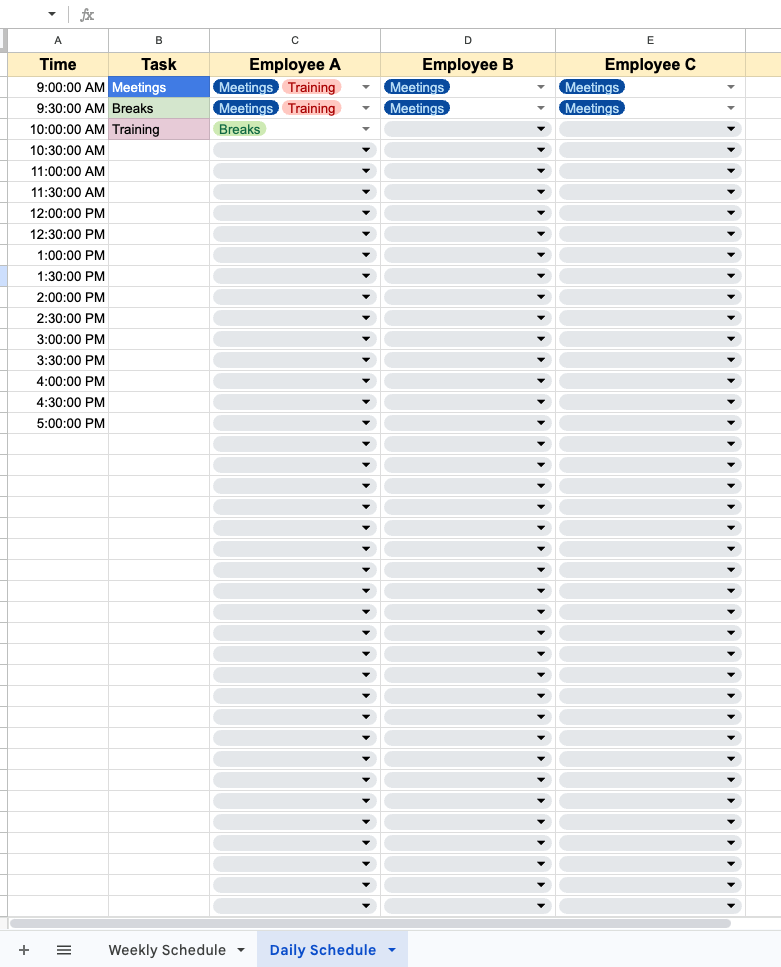This screenshot has height=967, width=781.
Task: Switch to the Weekly Schedule tab
Action: (x=167, y=950)
